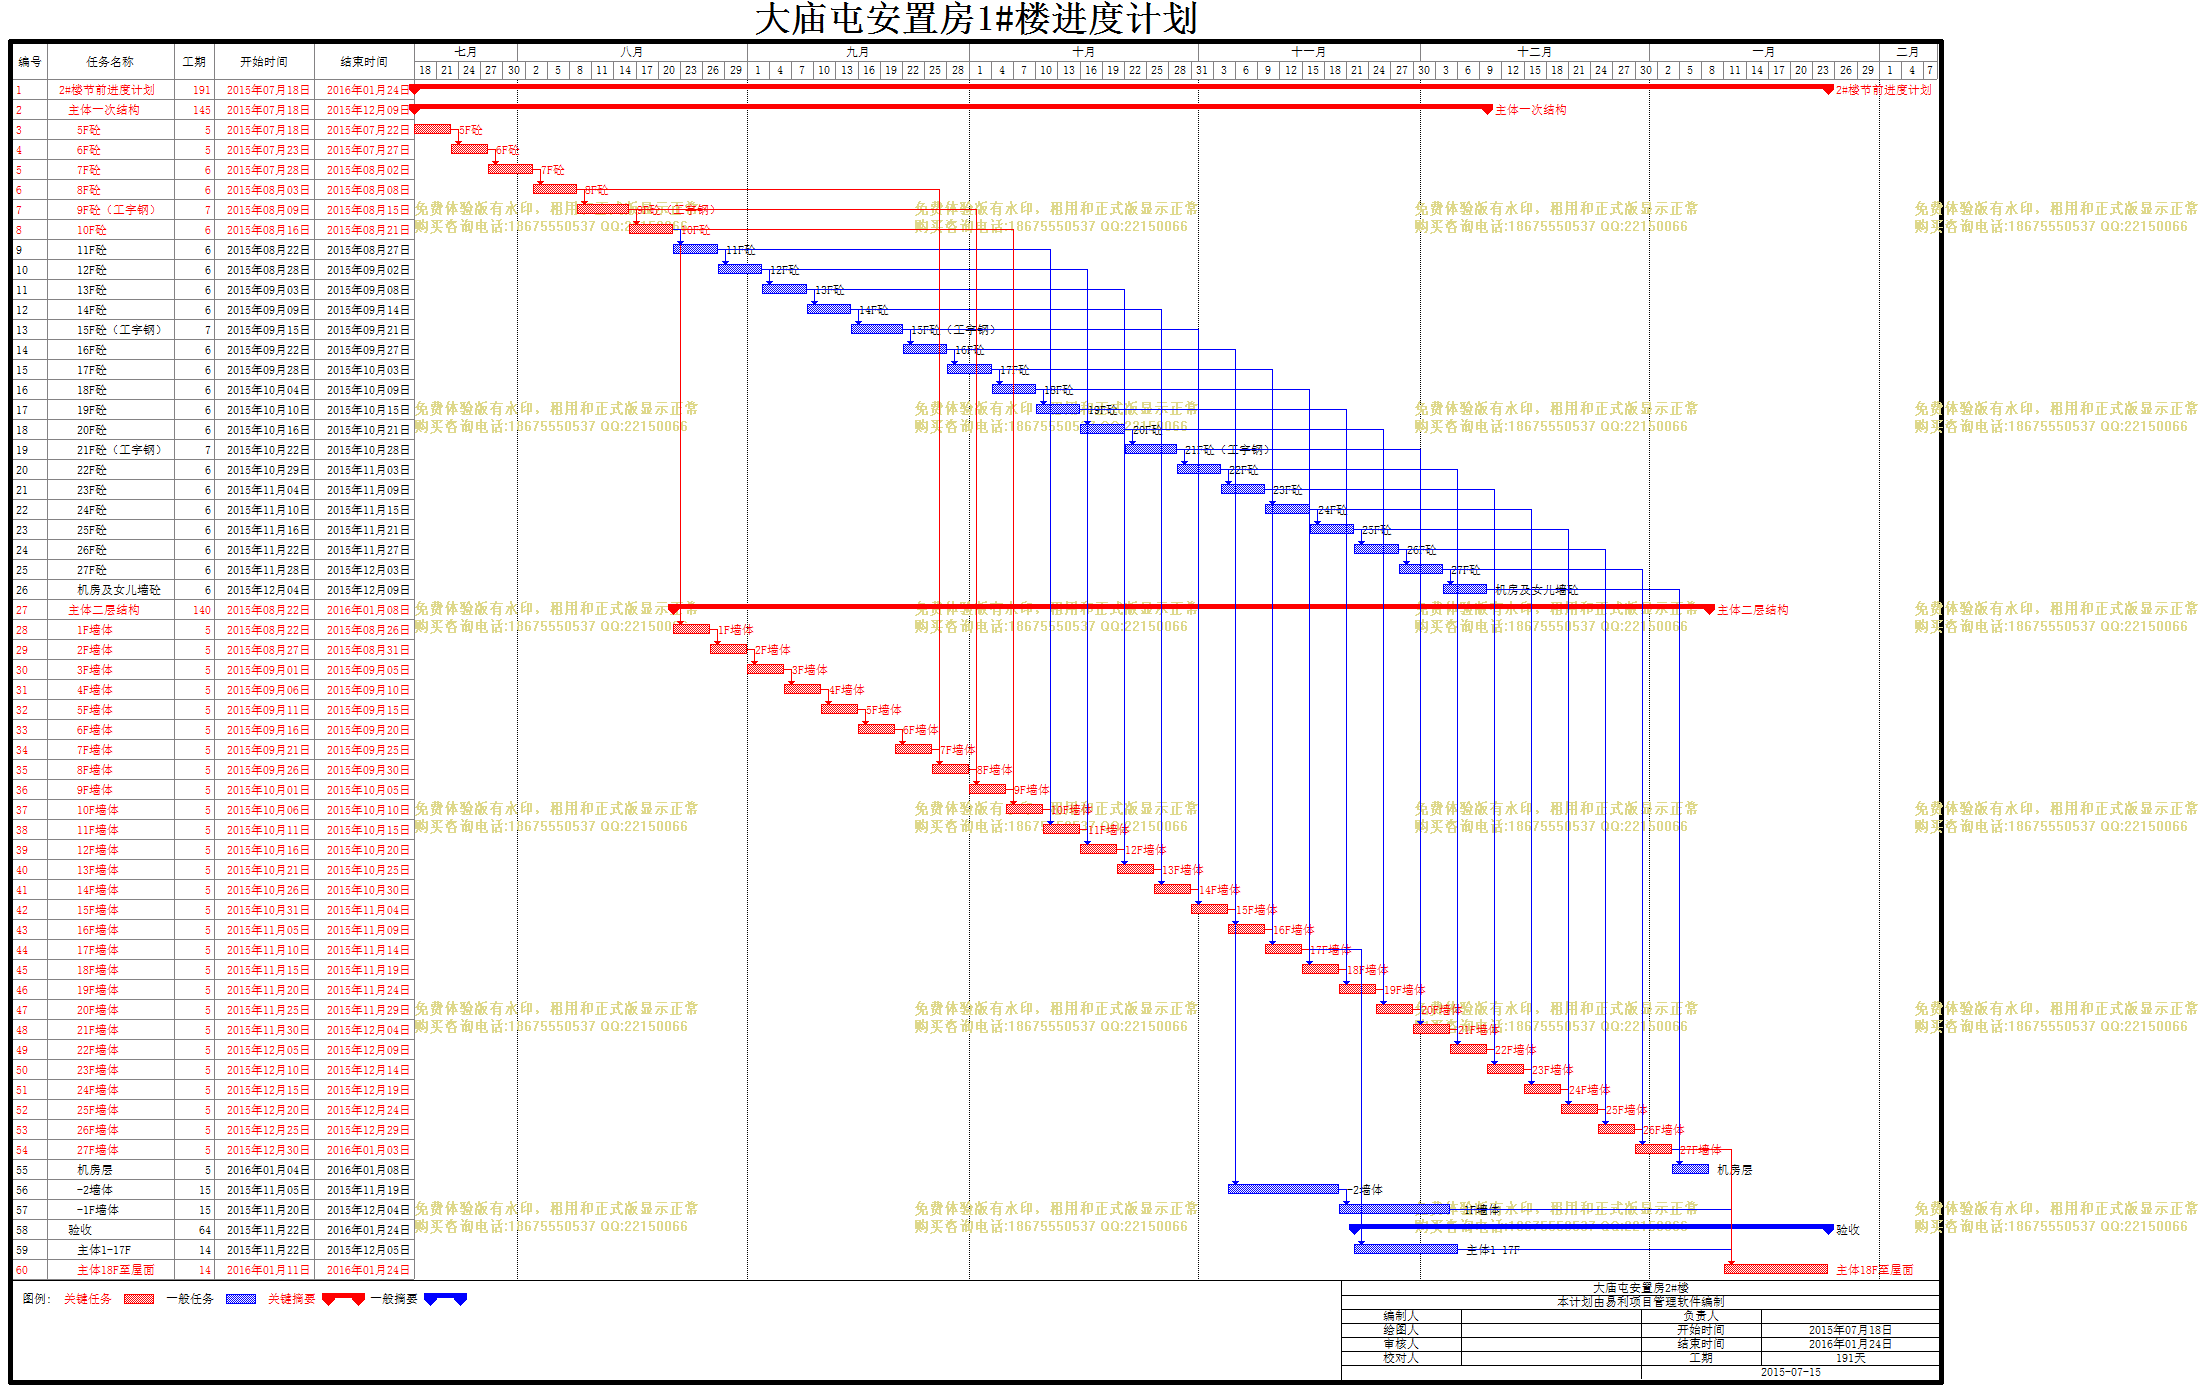Click the text 本计划由易利项目管理软件编制 in the title block
Image resolution: width=2198 pixels, height=1386 pixels.
[1641, 1302]
